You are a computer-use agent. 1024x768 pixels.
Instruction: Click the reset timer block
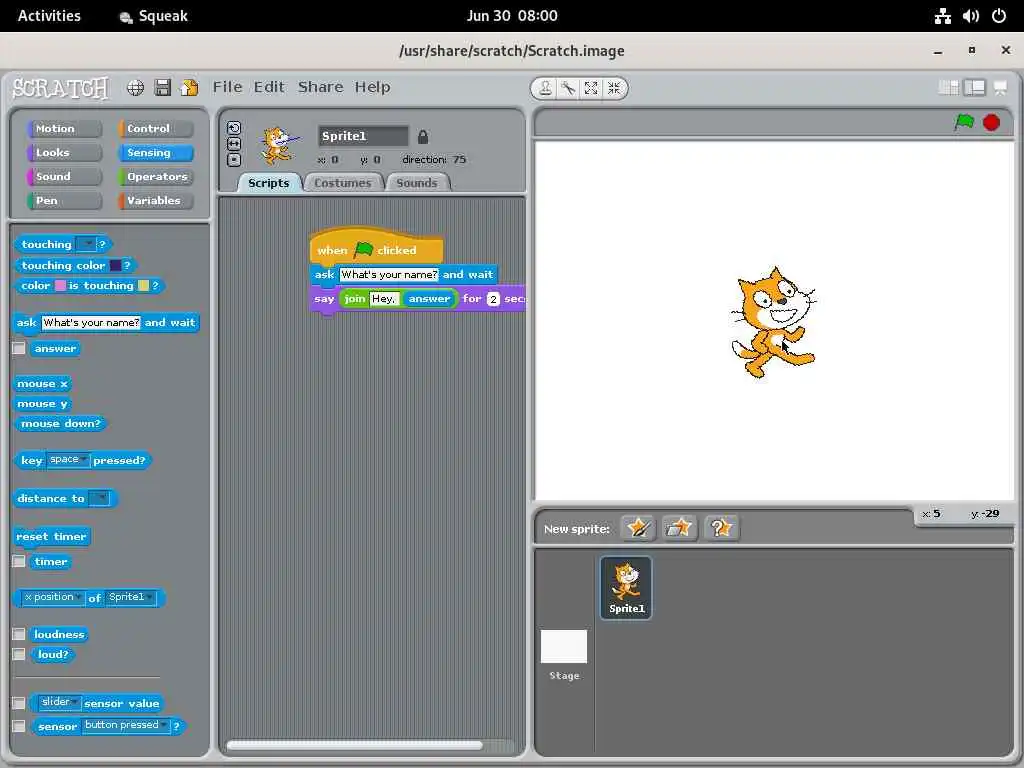[x=52, y=537]
